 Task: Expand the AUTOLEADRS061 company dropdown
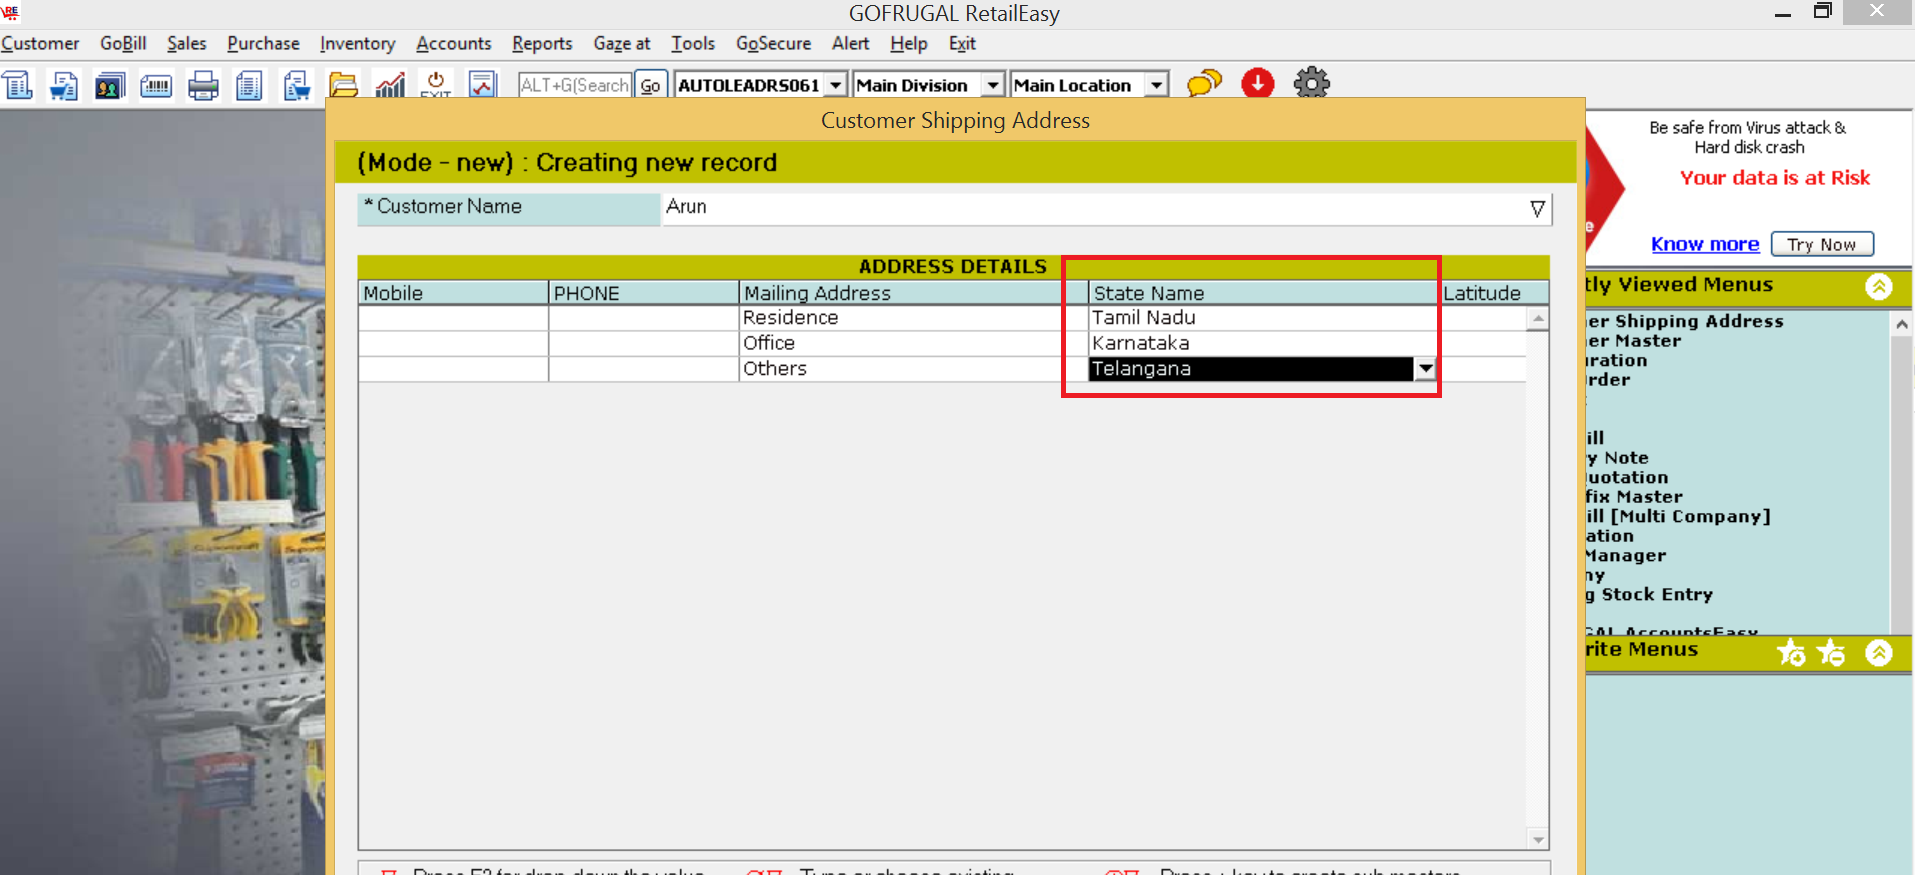[x=835, y=86]
